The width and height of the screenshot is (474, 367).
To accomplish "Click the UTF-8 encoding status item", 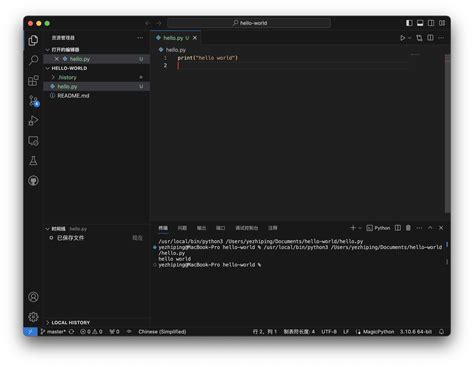I will pos(329,332).
